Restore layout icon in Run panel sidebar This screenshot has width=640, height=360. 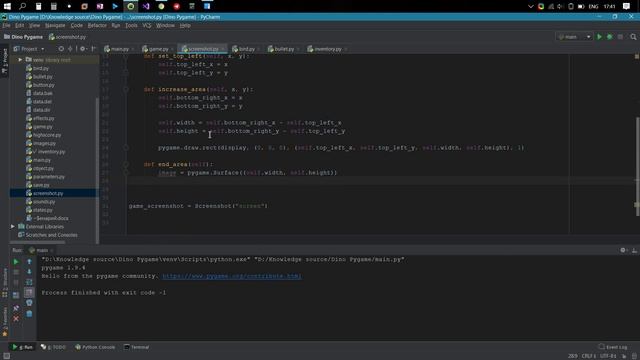click(x=16, y=295)
